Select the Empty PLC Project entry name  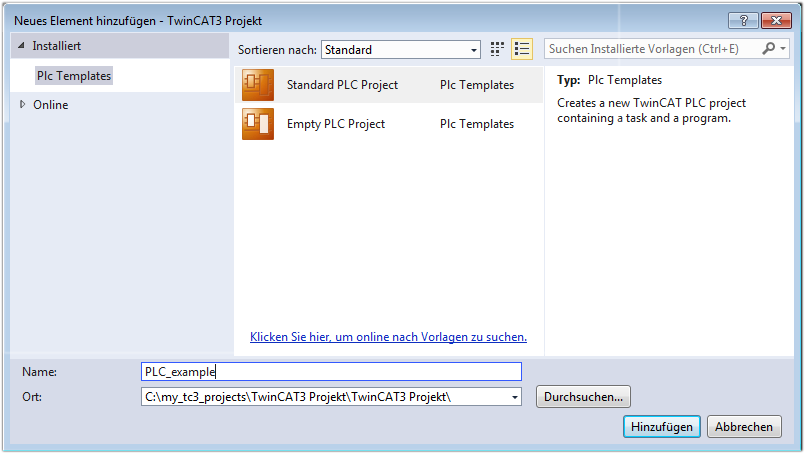336,124
